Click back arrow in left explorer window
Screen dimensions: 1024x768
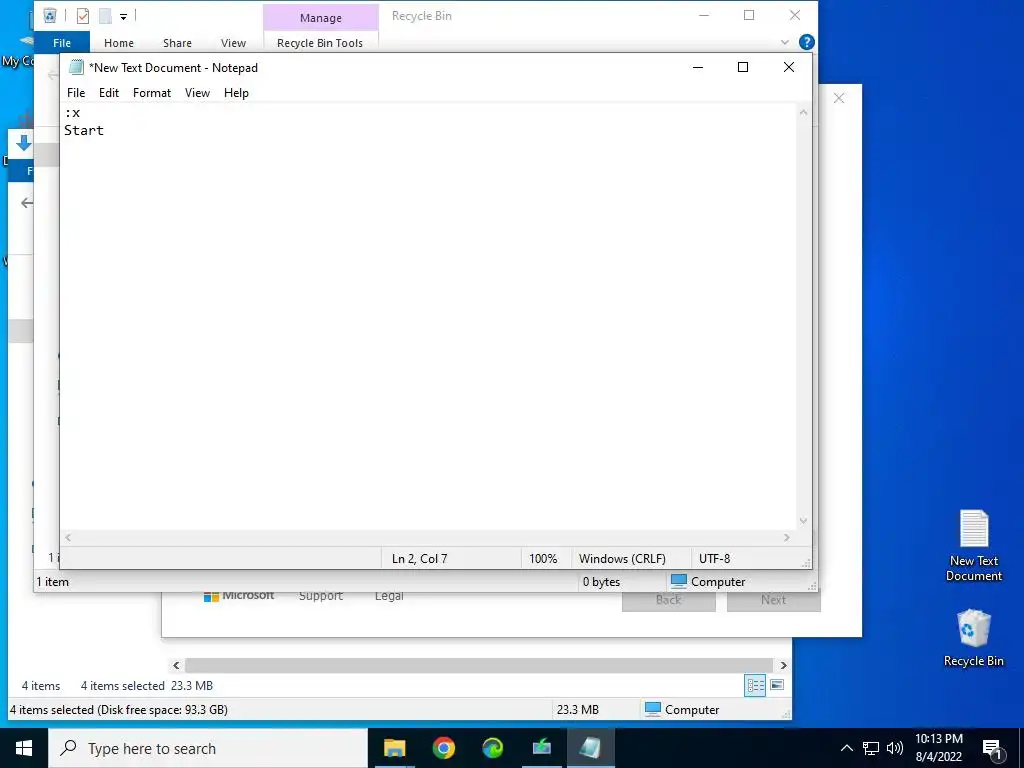[27, 203]
